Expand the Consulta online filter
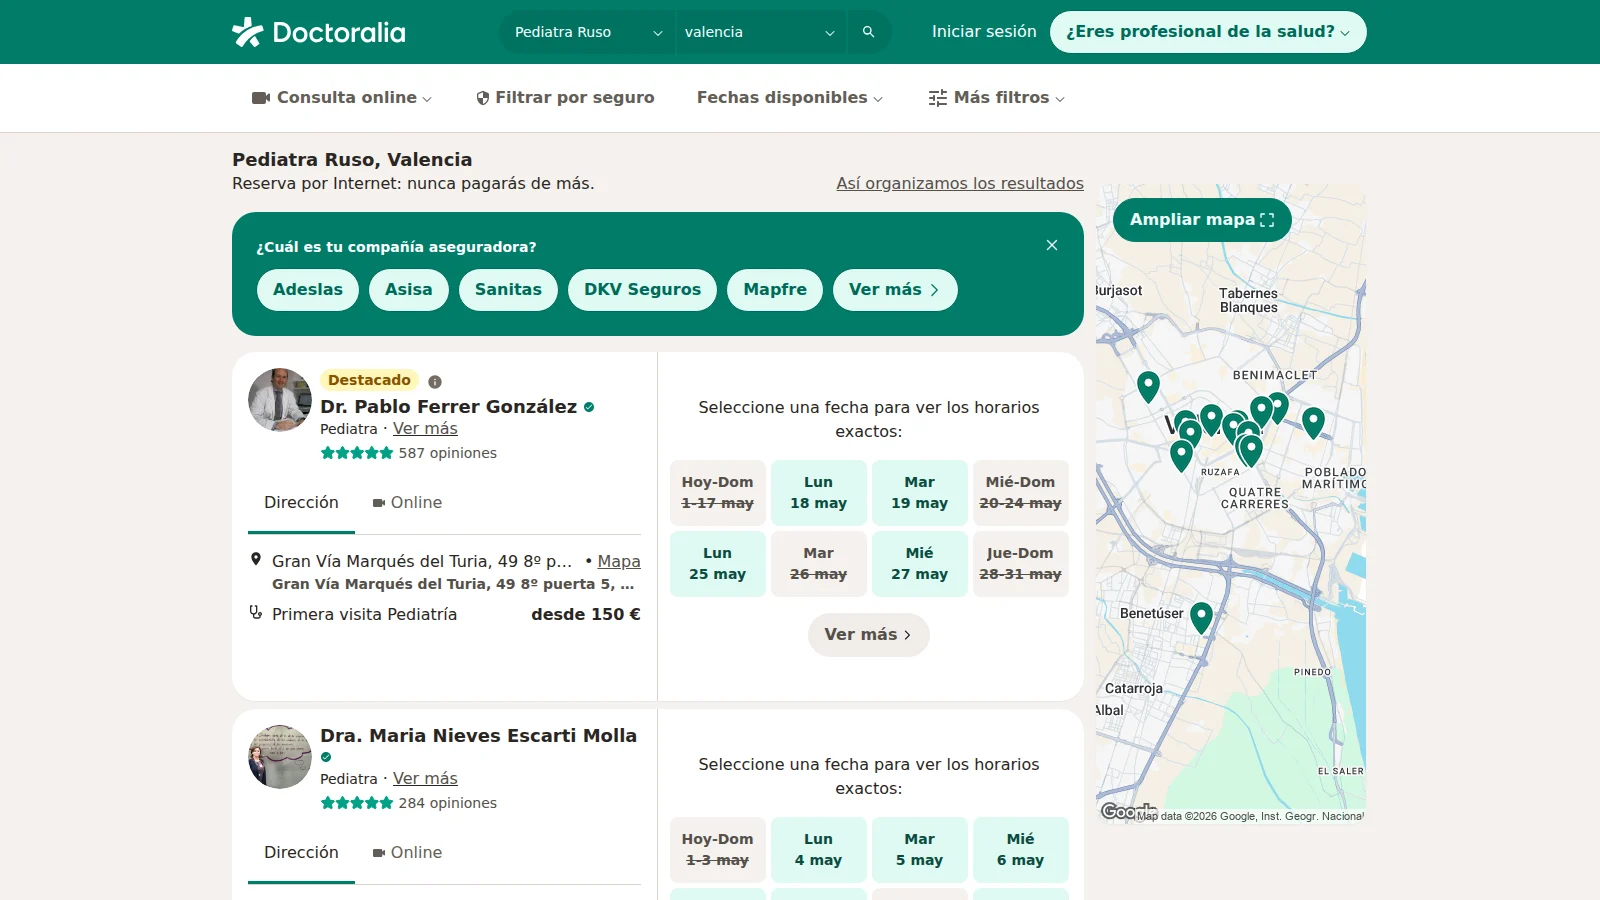This screenshot has width=1600, height=900. pyautogui.click(x=342, y=98)
